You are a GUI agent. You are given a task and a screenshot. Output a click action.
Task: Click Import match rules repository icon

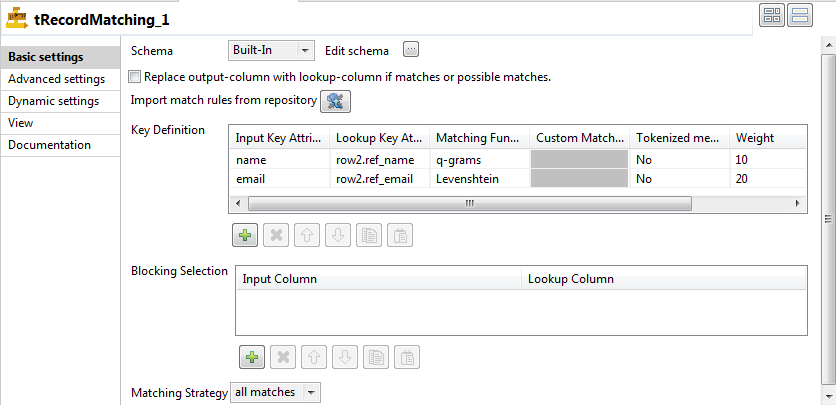point(335,101)
